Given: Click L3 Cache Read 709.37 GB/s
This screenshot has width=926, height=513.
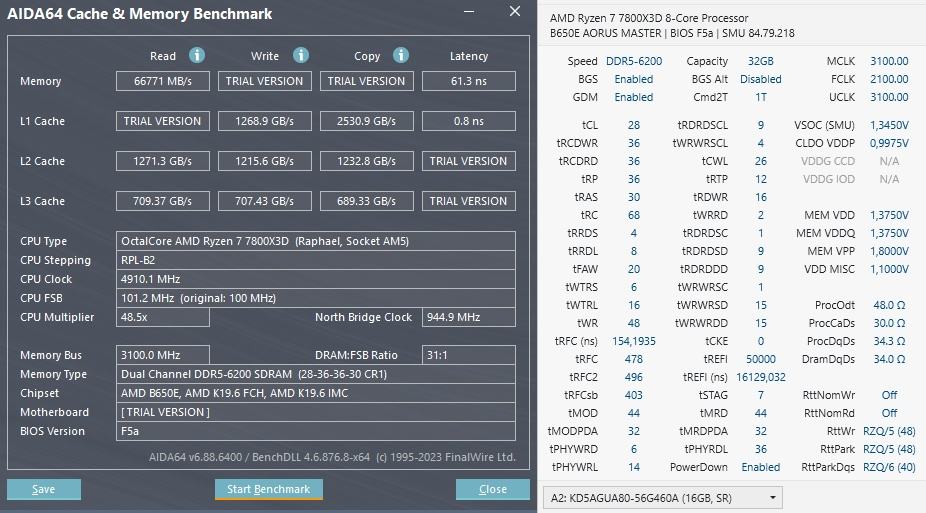Looking at the screenshot, I should [163, 201].
